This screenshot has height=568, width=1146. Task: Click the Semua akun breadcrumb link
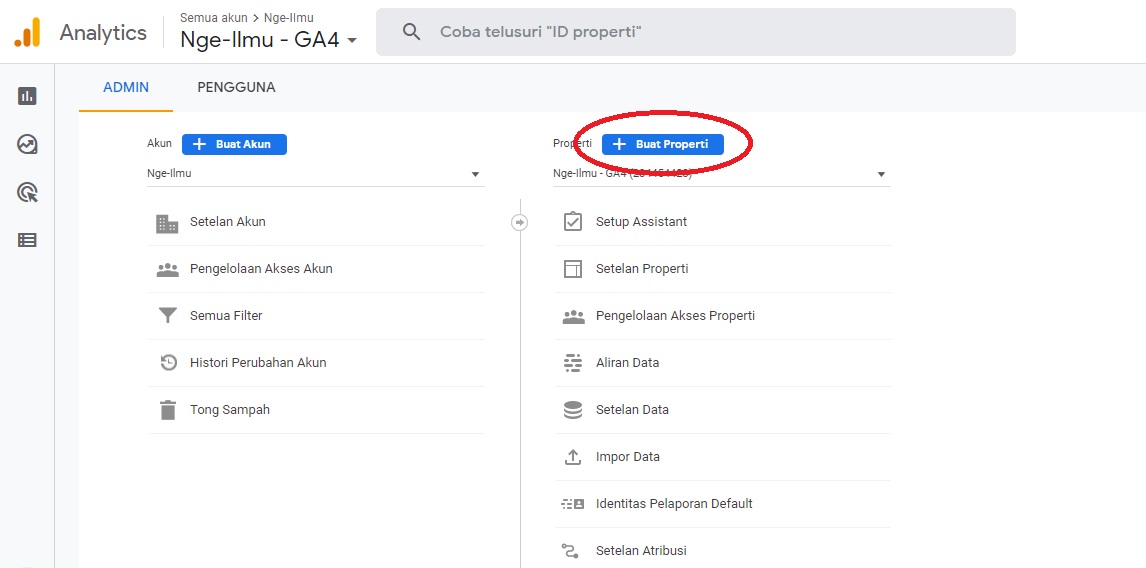tap(213, 18)
